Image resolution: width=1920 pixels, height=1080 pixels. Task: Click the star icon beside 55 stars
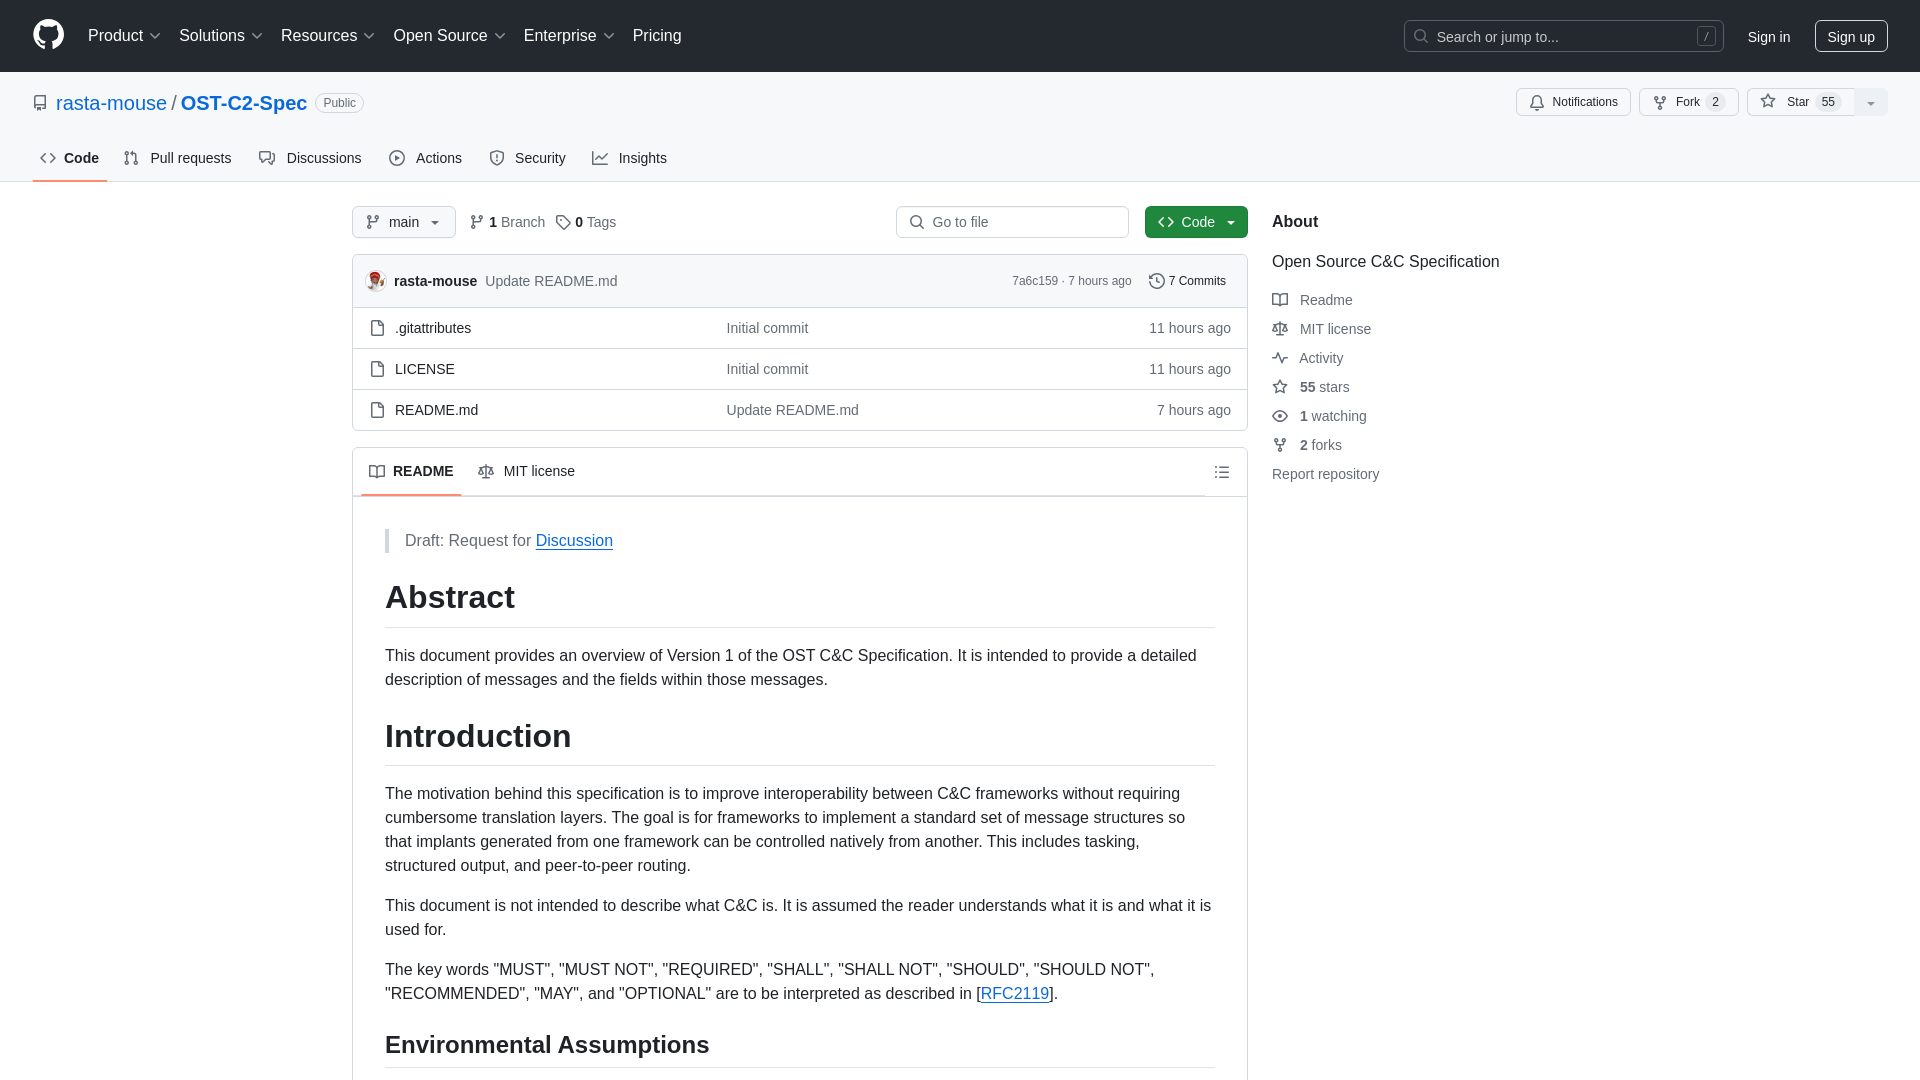click(1280, 387)
